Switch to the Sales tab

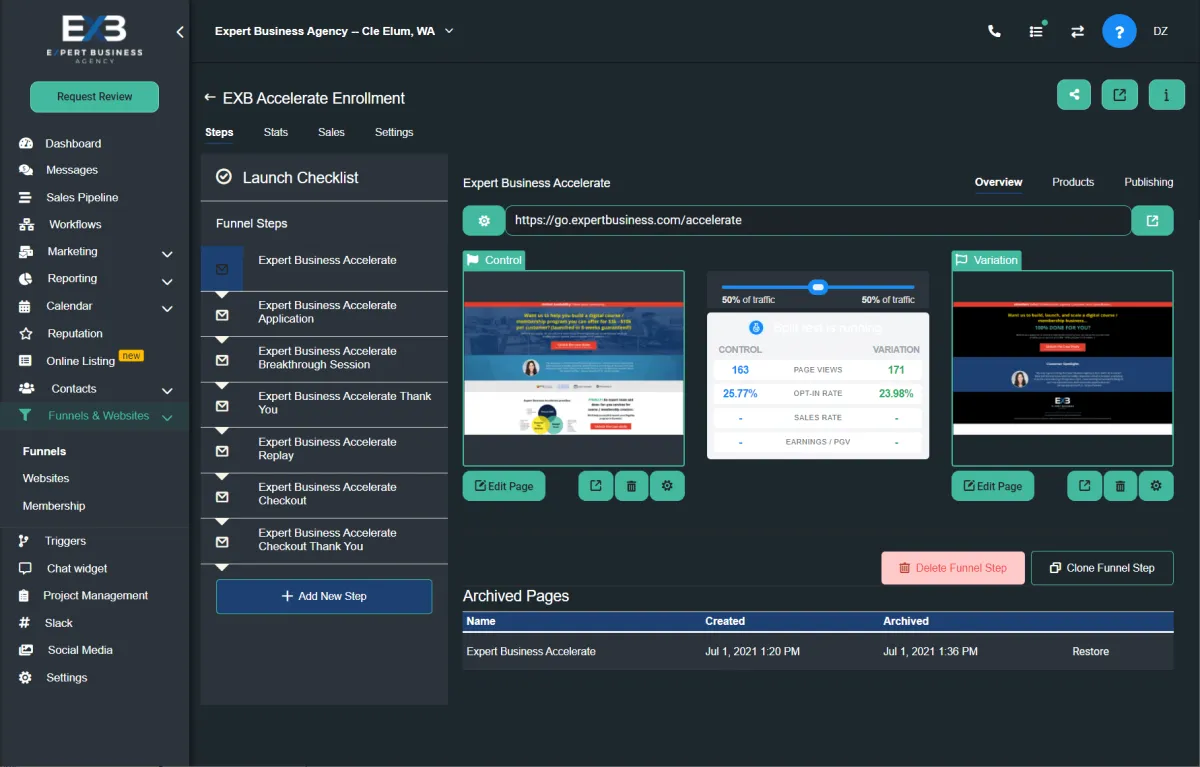pos(331,132)
